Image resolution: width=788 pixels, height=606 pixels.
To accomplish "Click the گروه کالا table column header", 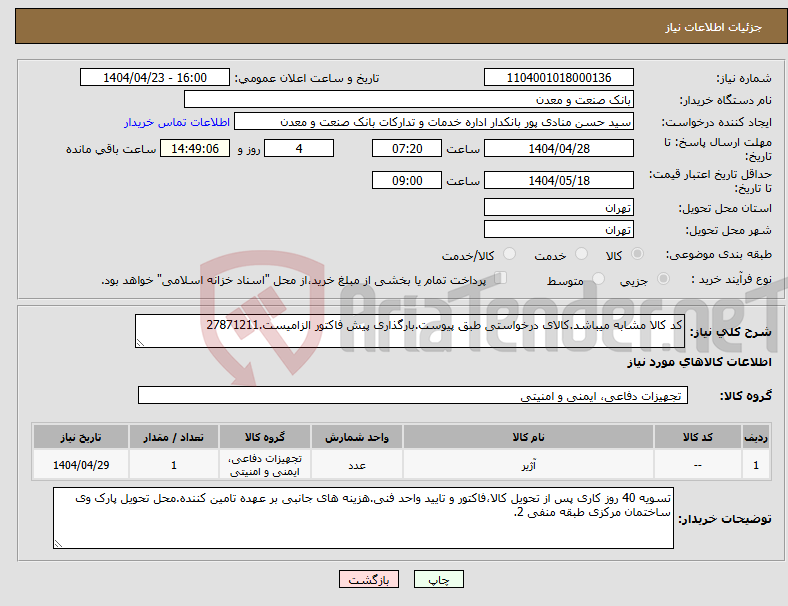I will [265, 437].
